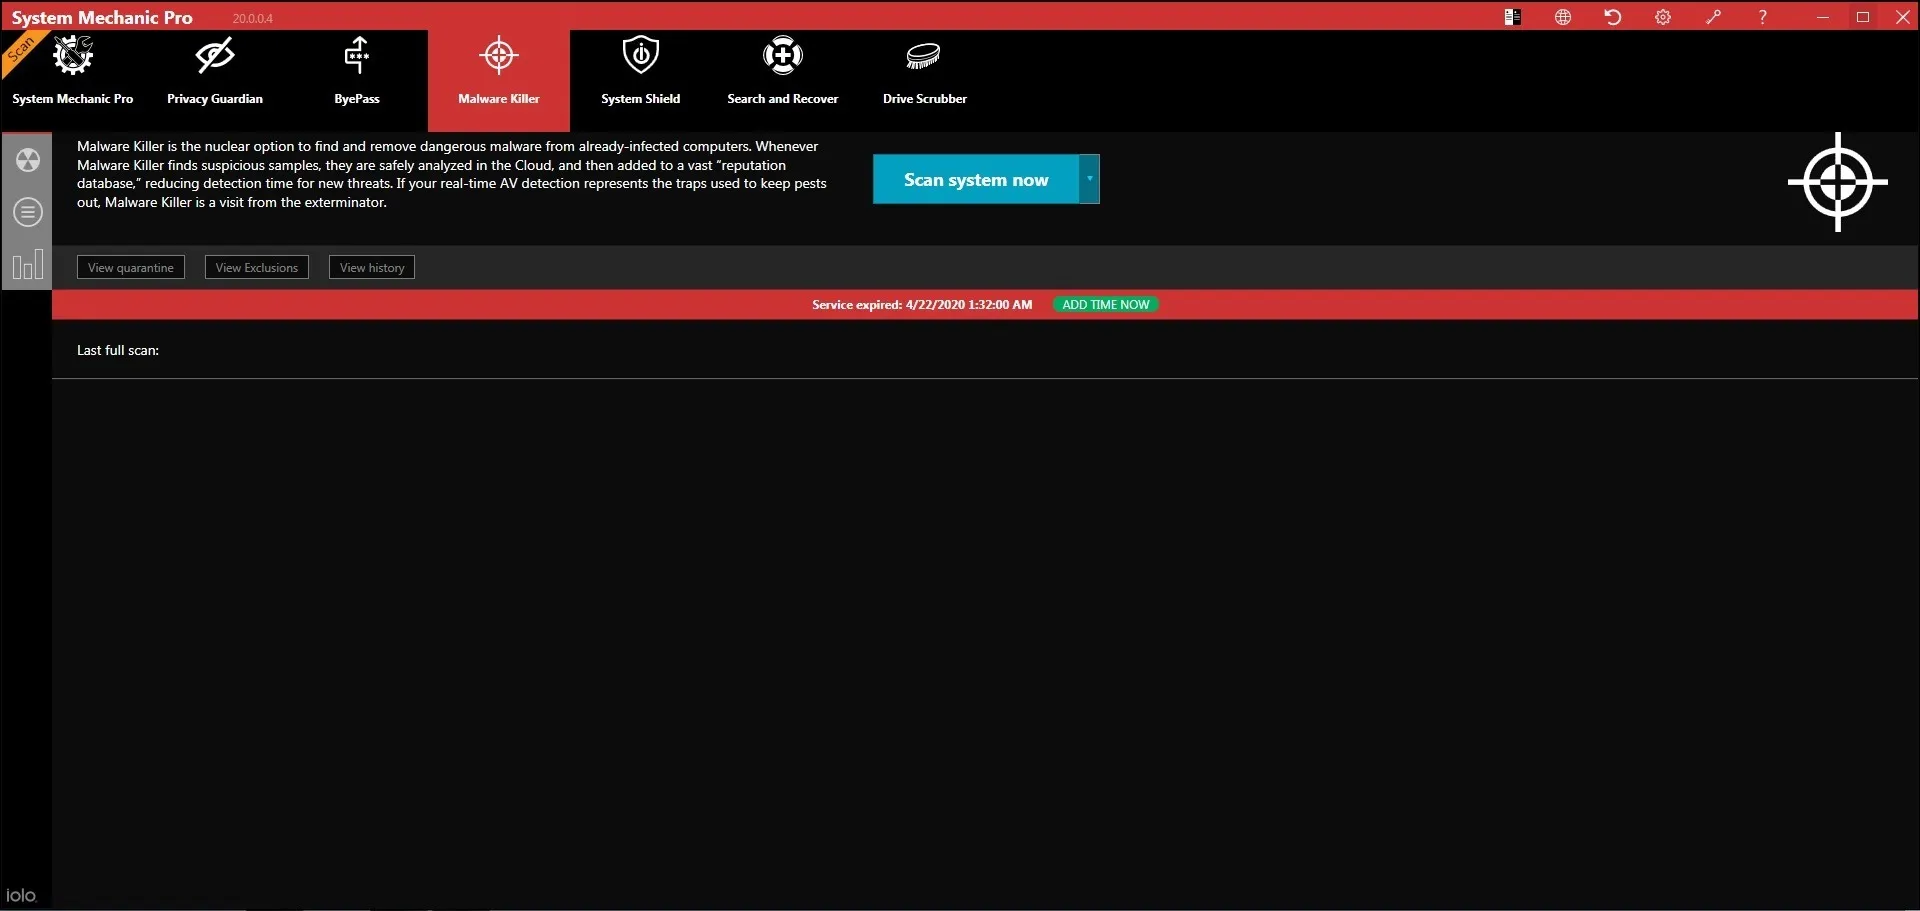Click the globe icon in title bar
The width and height of the screenshot is (1920, 911).
[x=1563, y=17]
